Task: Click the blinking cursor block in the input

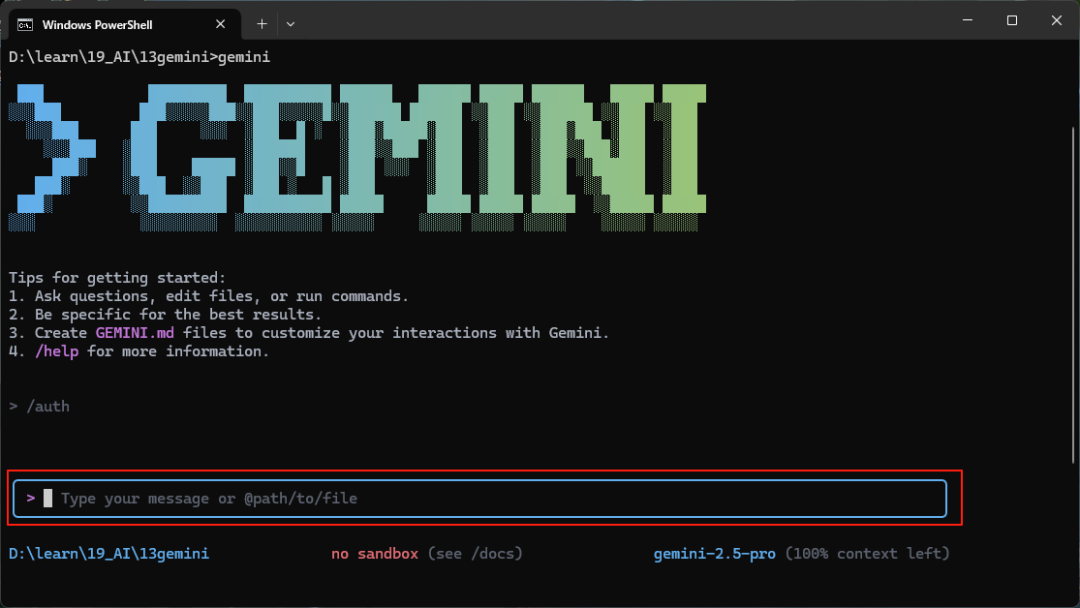Action: [47, 497]
